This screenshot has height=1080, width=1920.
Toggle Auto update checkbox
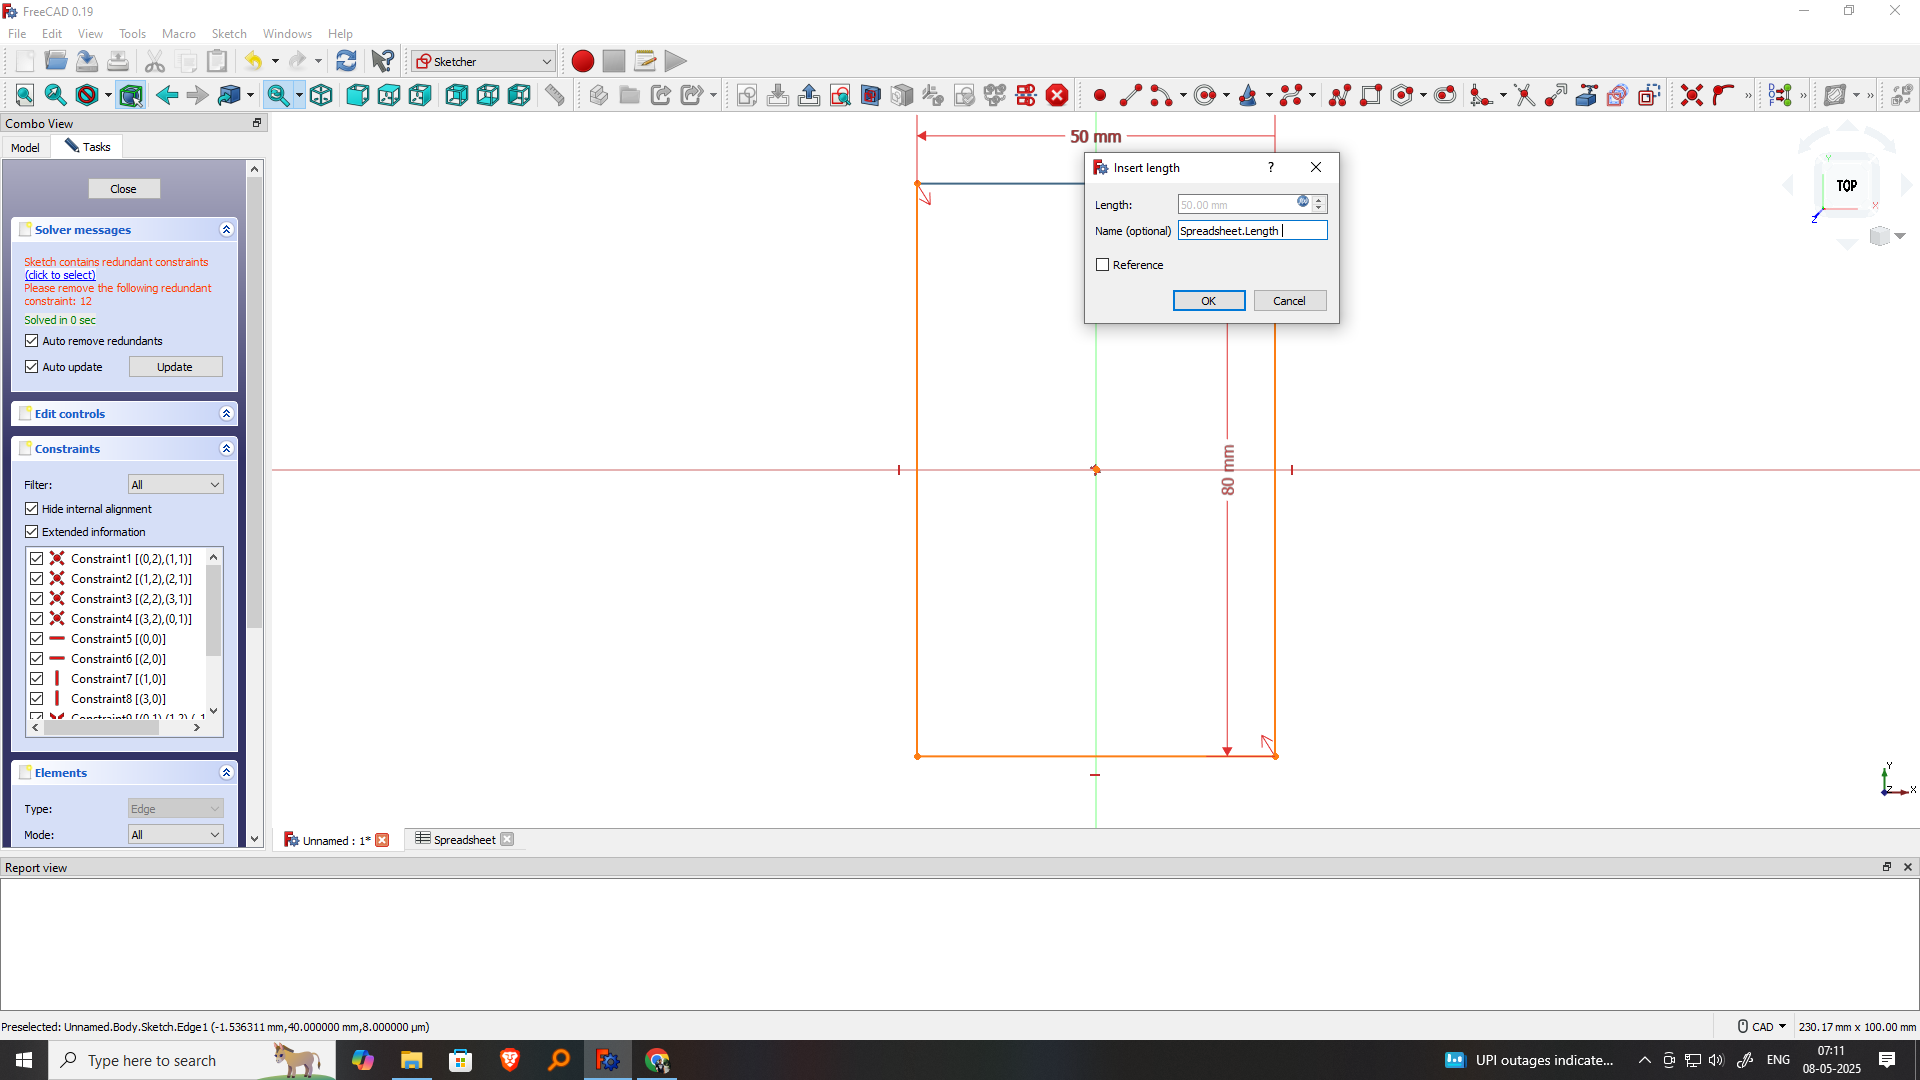coord(32,367)
